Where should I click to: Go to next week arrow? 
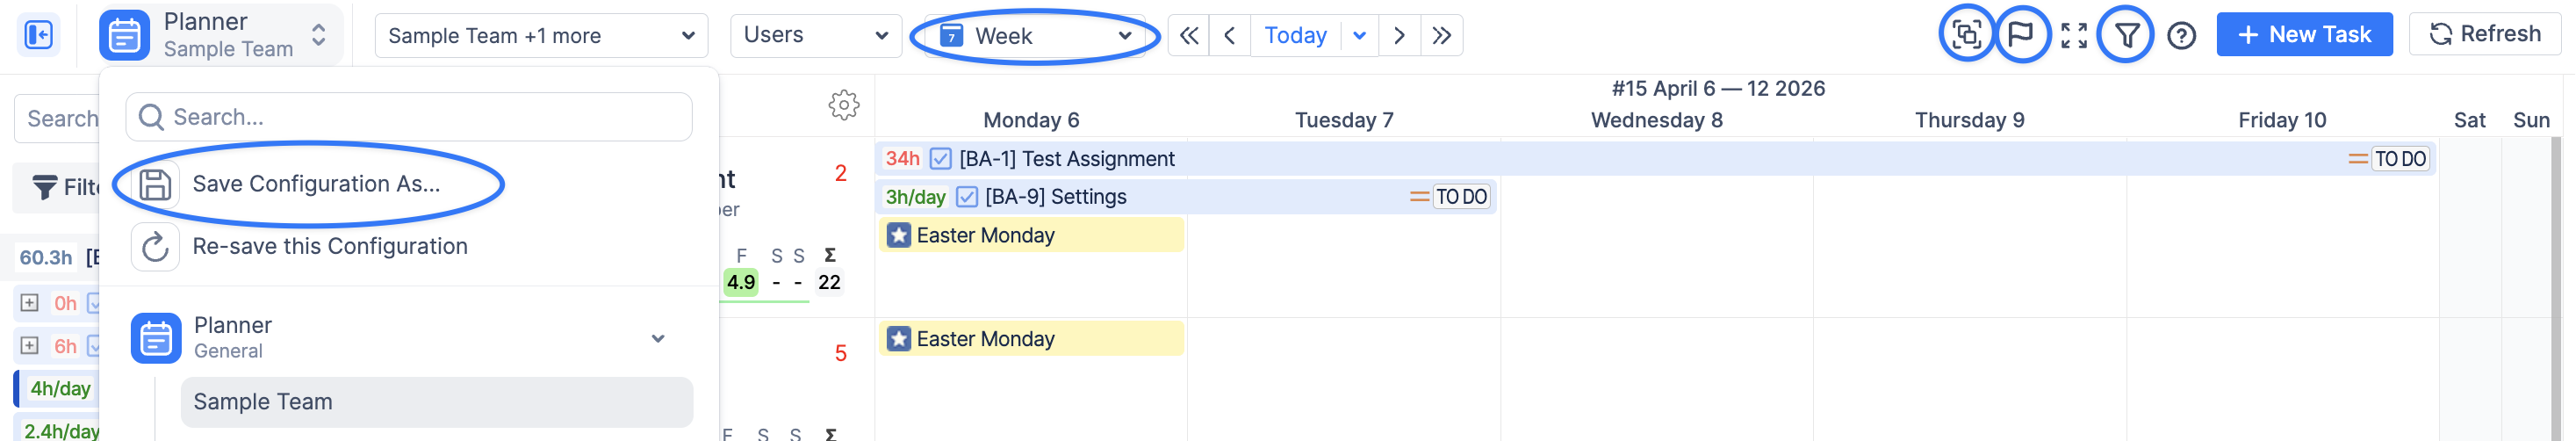click(1399, 36)
